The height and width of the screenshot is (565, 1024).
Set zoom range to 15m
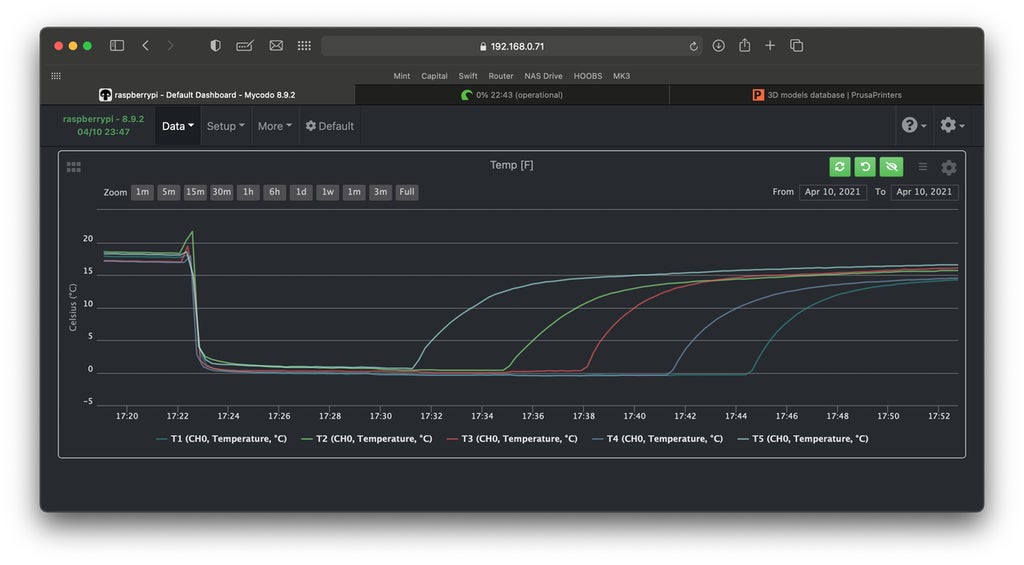195,192
